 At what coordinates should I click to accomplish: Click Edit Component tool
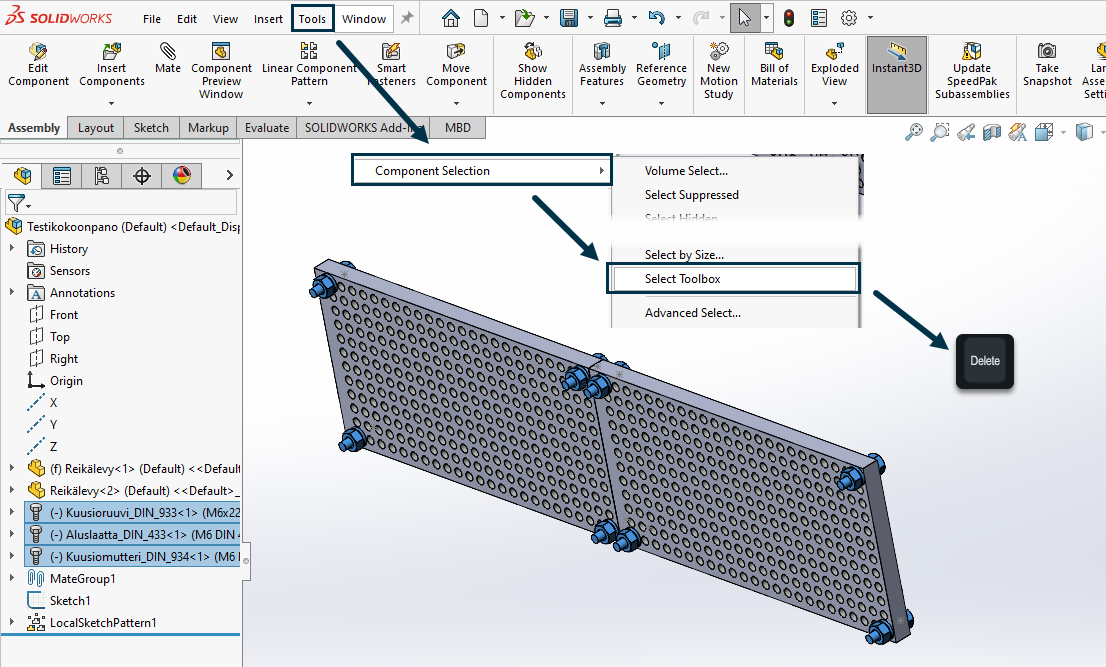[38, 65]
